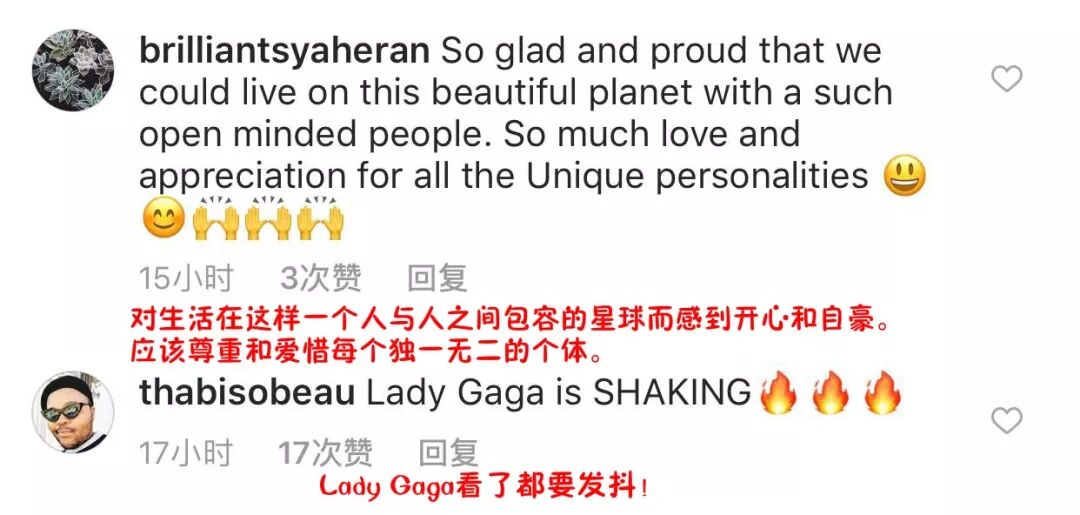Reply to brilliantsyaheran via 回复
Screen dimensions: 1080x515
[437, 280]
